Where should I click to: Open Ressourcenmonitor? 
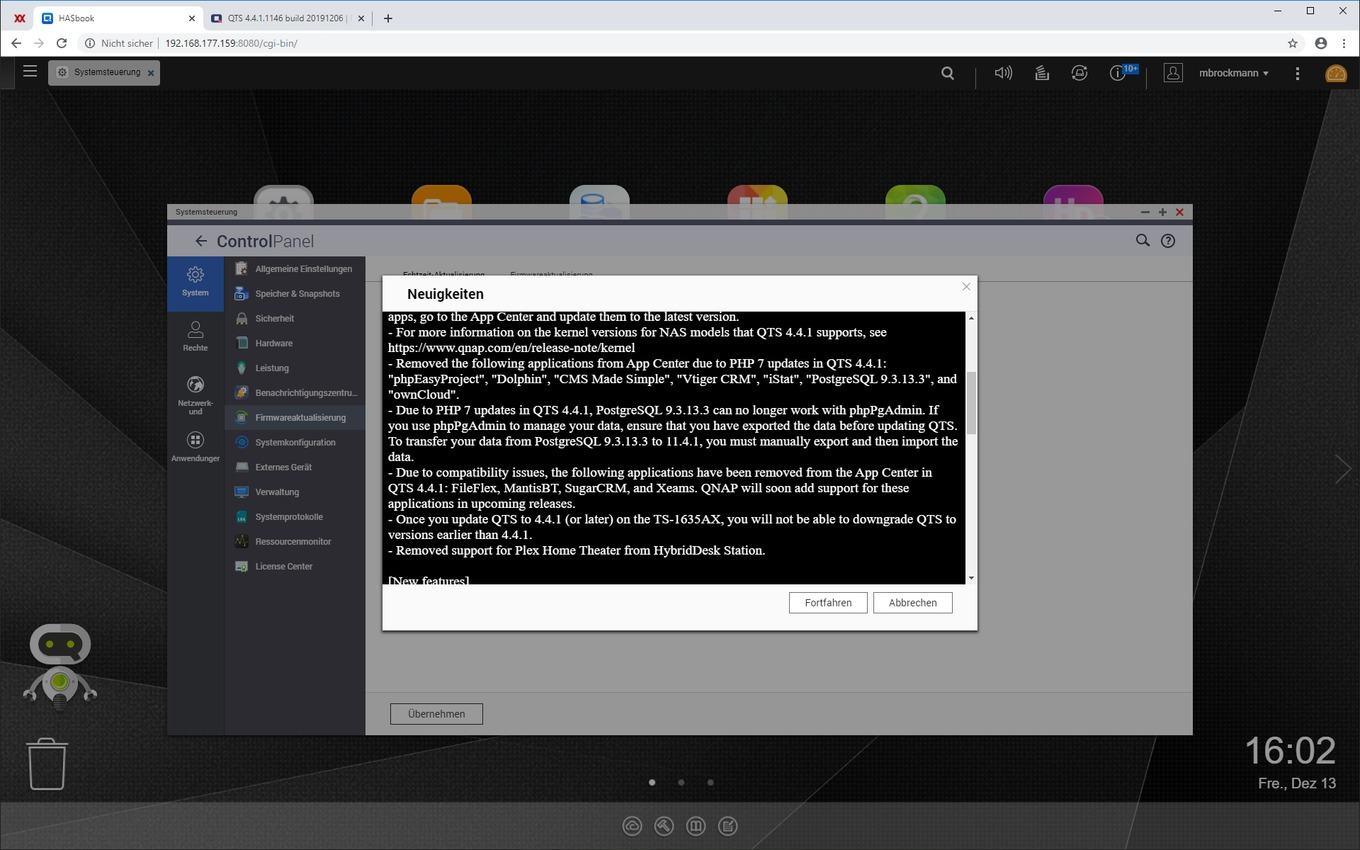click(x=295, y=541)
